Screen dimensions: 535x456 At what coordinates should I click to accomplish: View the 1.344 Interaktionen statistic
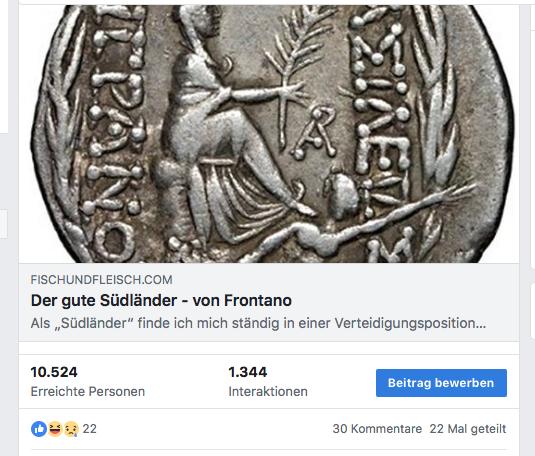click(248, 372)
